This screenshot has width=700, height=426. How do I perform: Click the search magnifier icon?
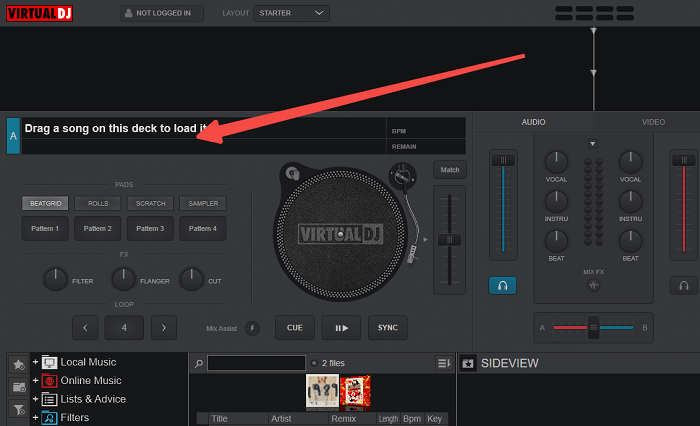click(199, 363)
